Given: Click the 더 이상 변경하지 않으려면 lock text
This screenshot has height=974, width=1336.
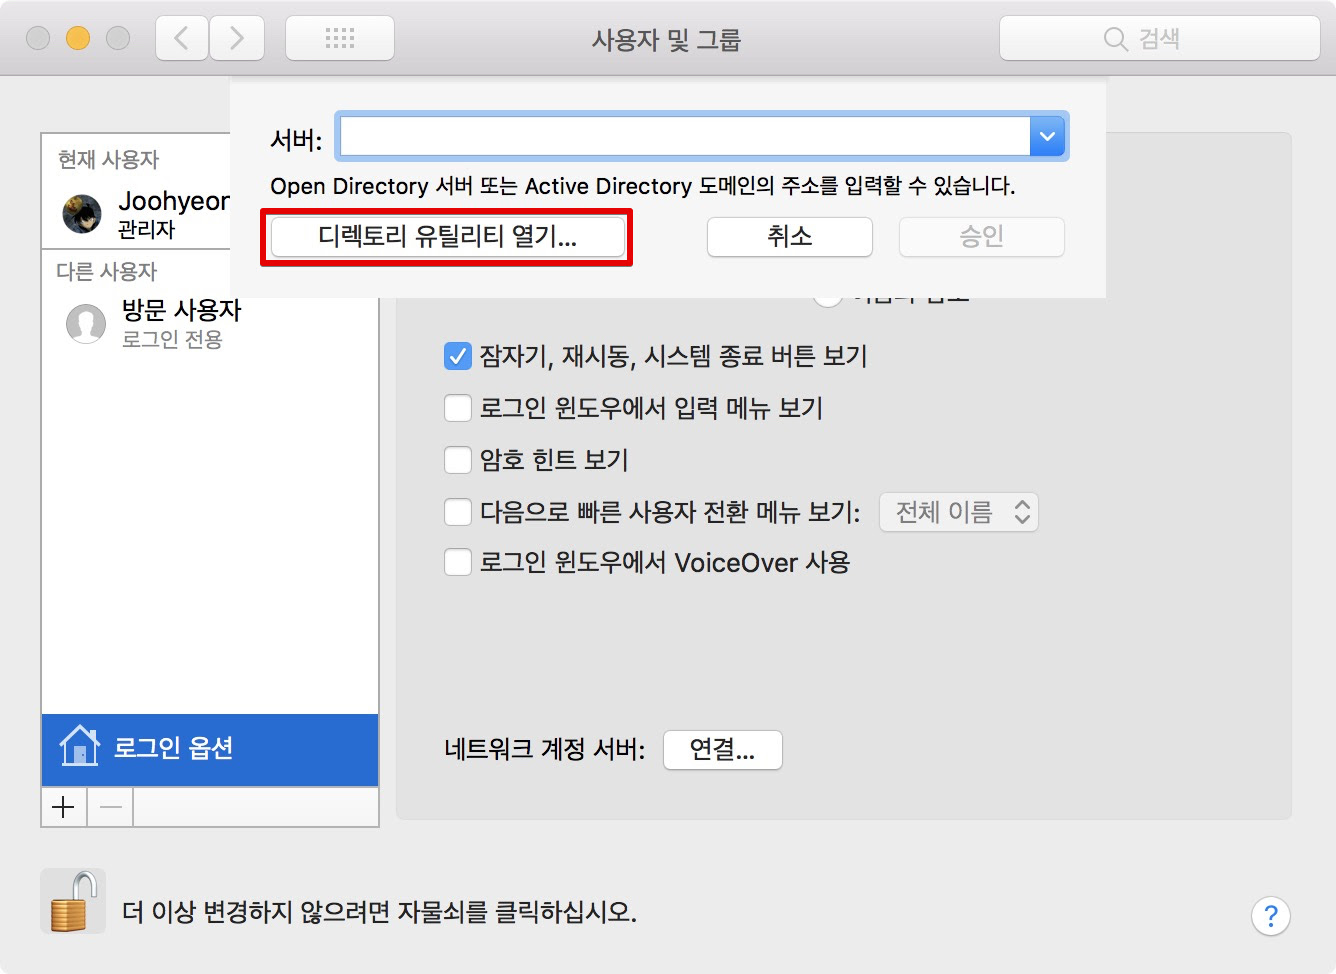Looking at the screenshot, I should point(380,912).
